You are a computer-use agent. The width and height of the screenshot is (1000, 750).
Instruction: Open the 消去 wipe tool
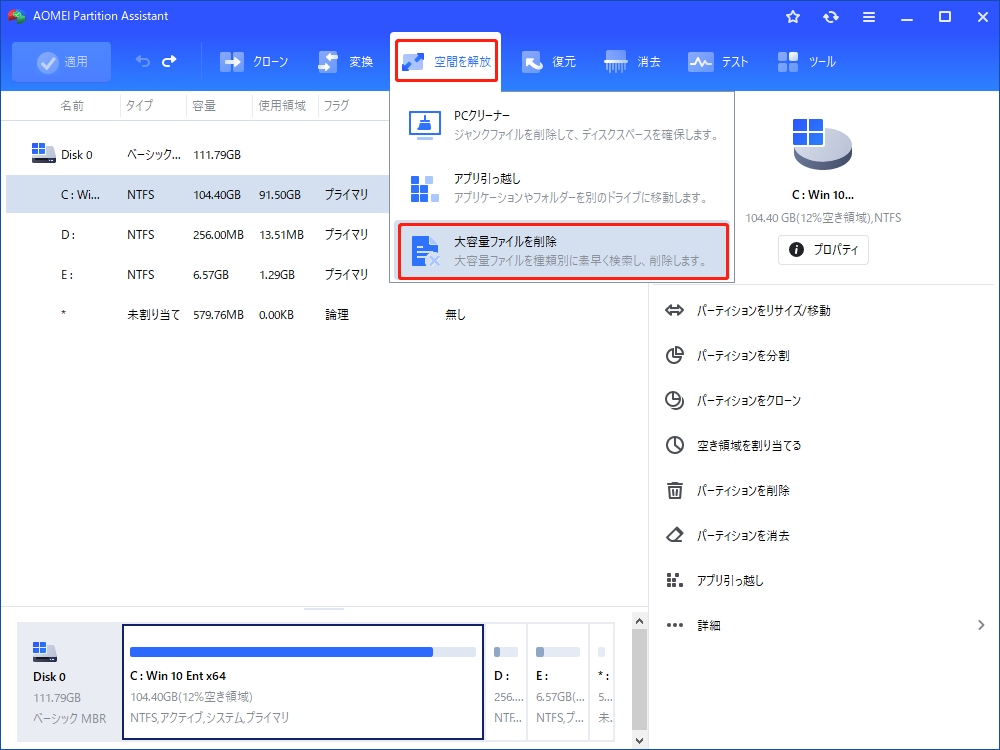[x=632, y=62]
